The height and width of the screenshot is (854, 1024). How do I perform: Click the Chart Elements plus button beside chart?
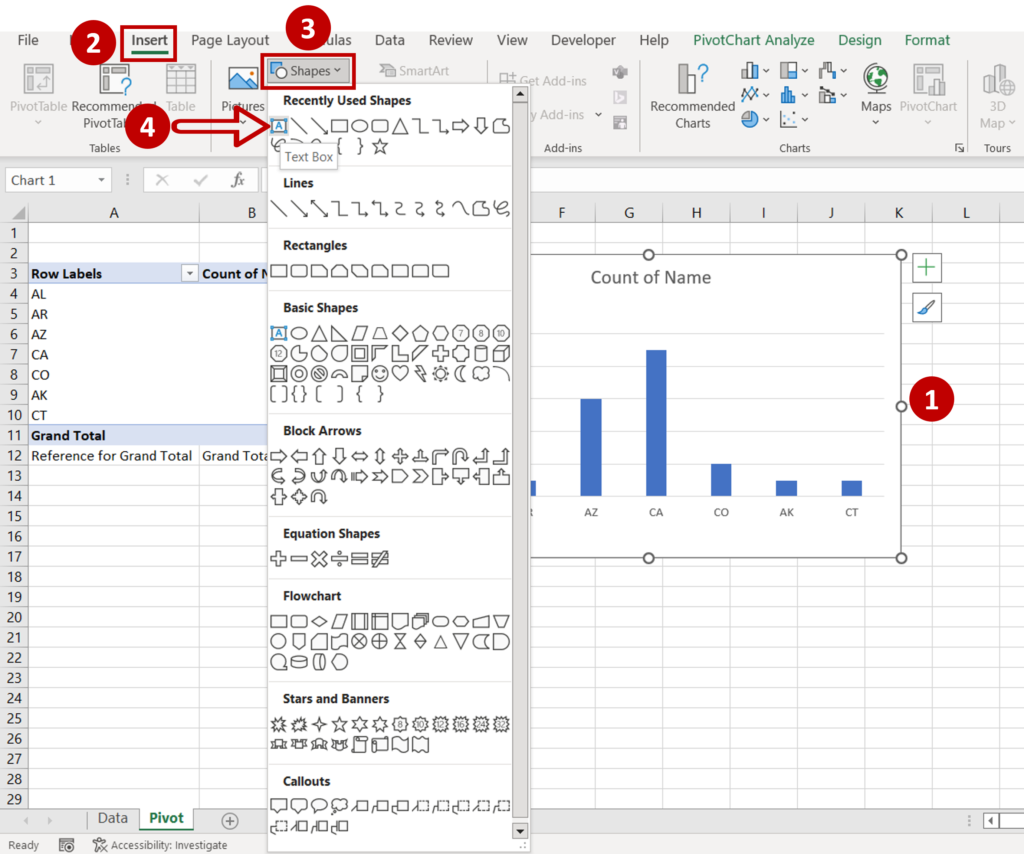(927, 268)
